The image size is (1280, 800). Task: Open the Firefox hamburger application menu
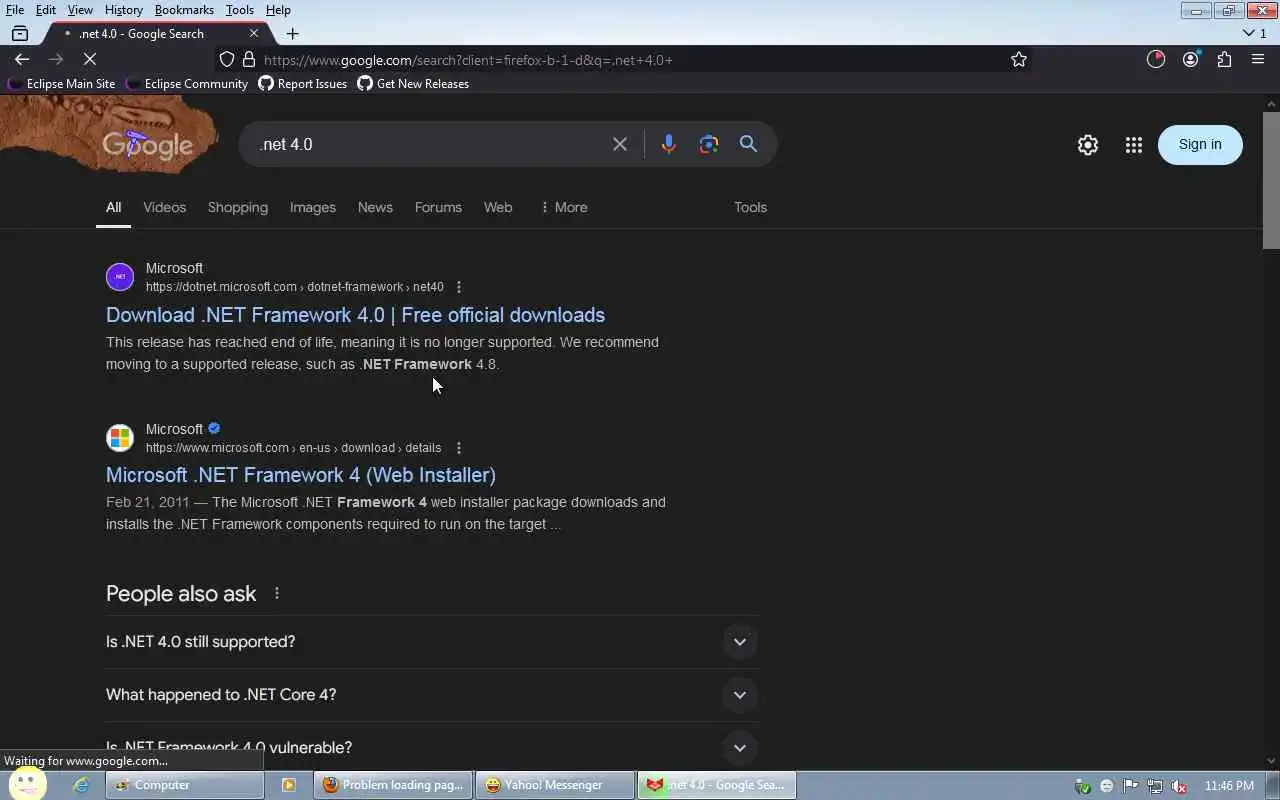[1258, 60]
